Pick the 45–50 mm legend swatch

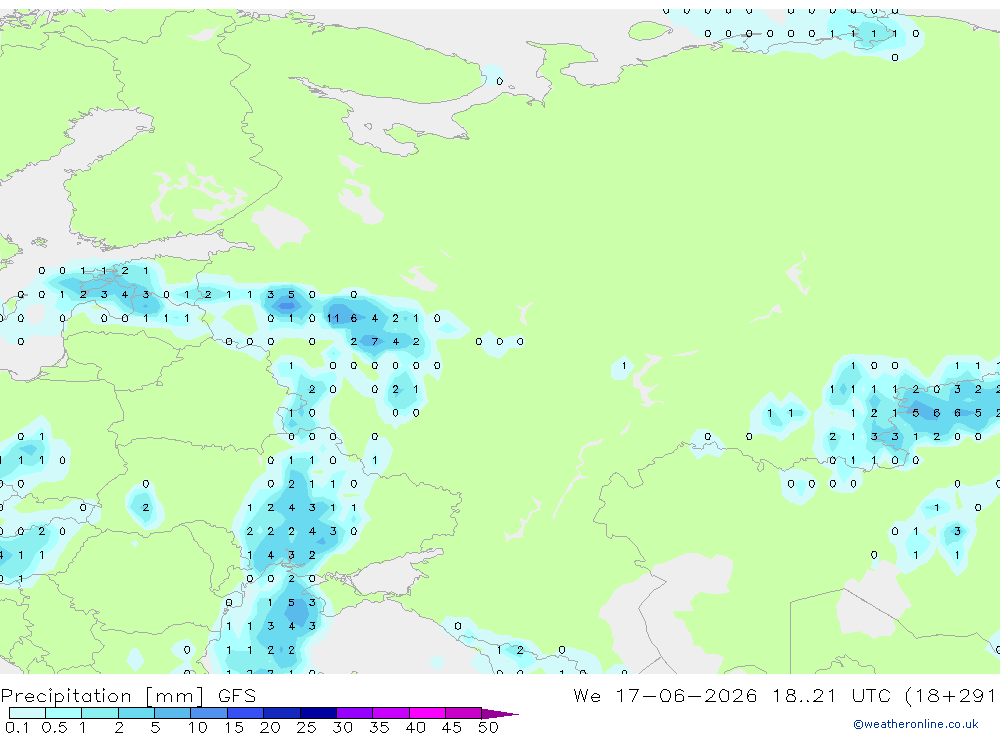coord(463,713)
